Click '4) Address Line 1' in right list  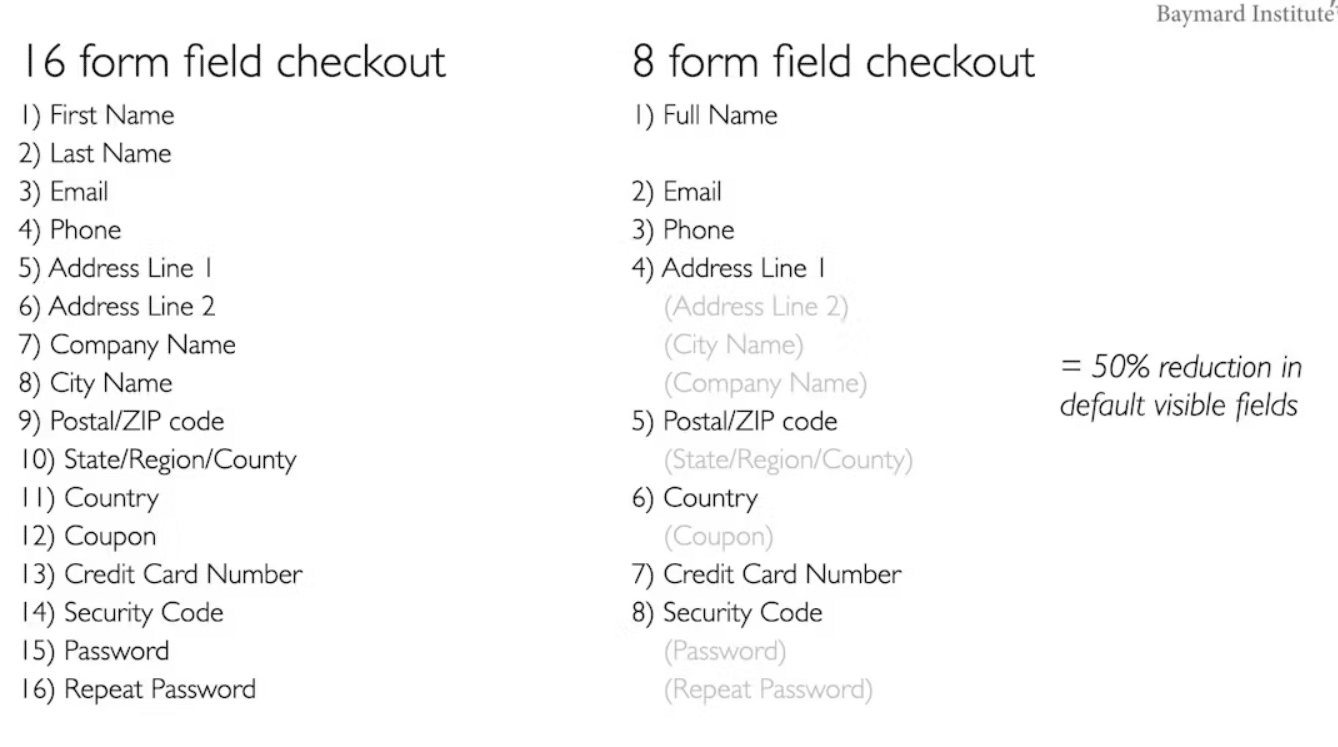coord(729,268)
